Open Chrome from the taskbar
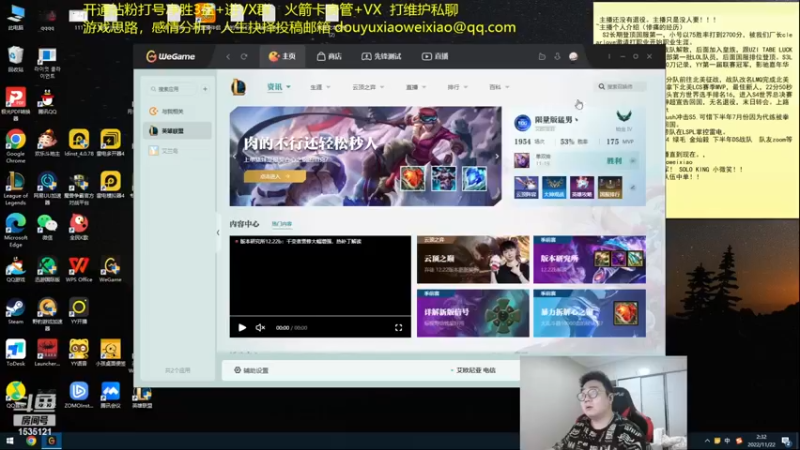The width and height of the screenshot is (800, 450). tap(31, 441)
